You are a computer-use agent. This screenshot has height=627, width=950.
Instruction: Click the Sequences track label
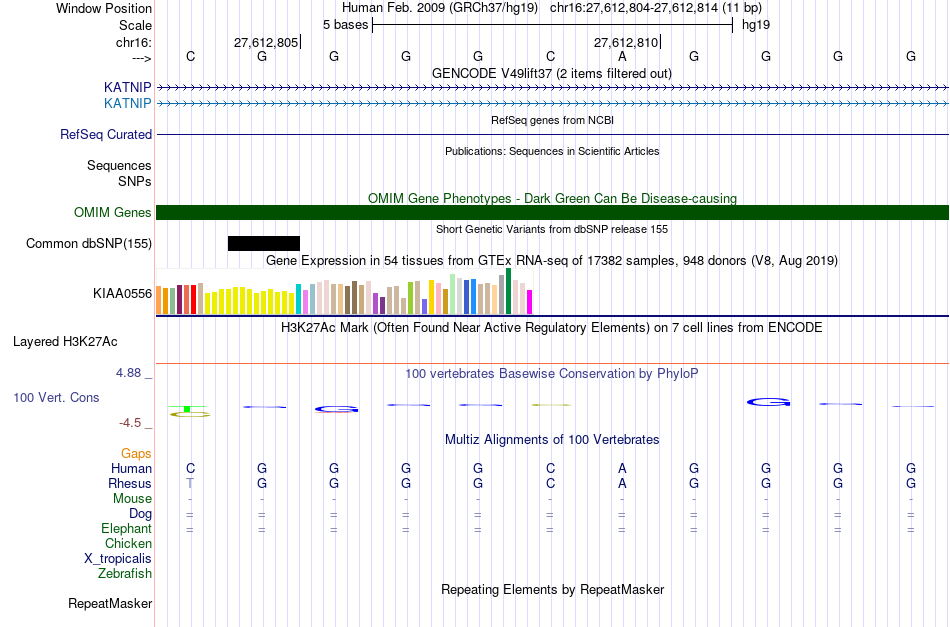click(119, 165)
